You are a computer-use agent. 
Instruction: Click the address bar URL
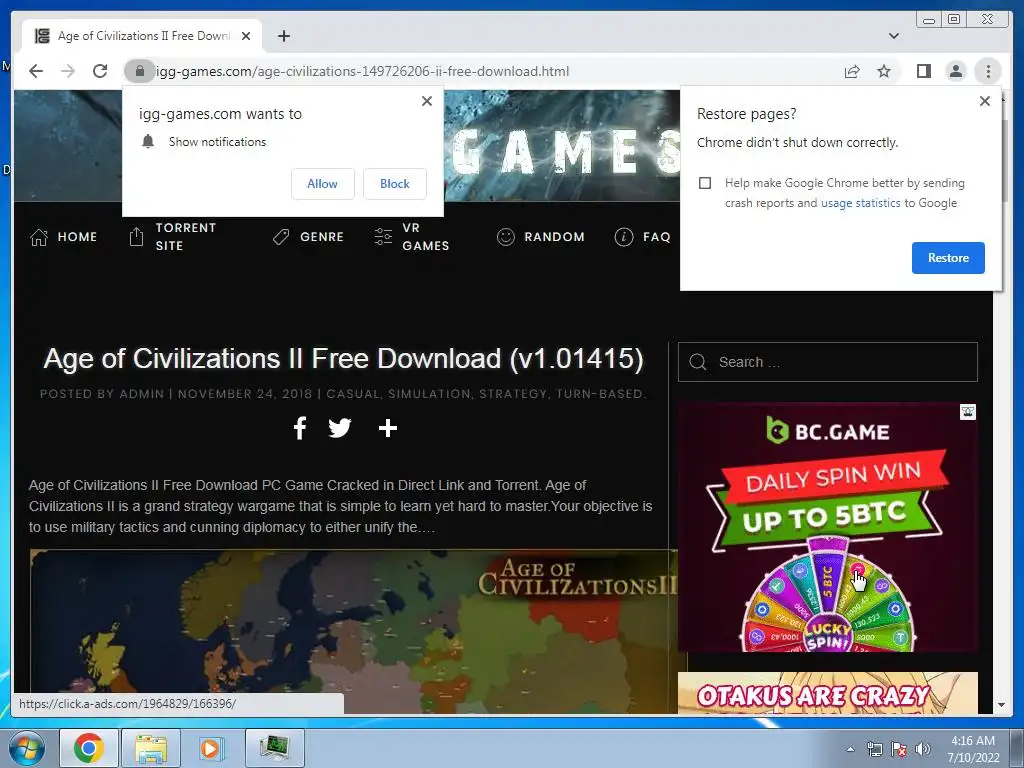(x=362, y=71)
